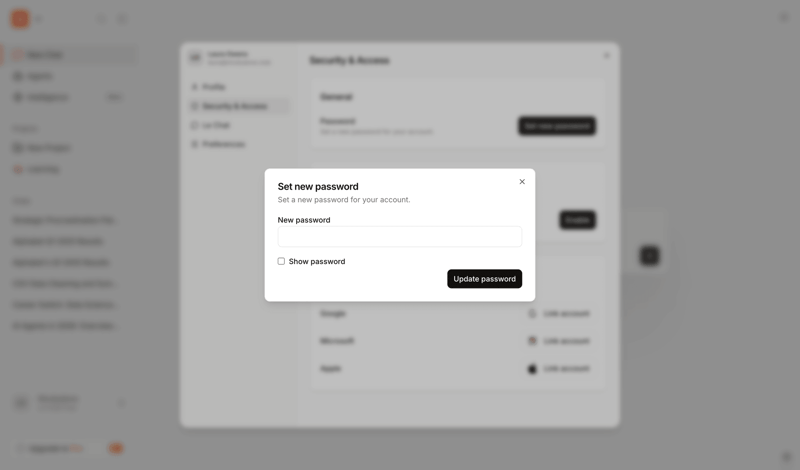Click the Update password button
The image size is (800, 470).
coord(484,279)
